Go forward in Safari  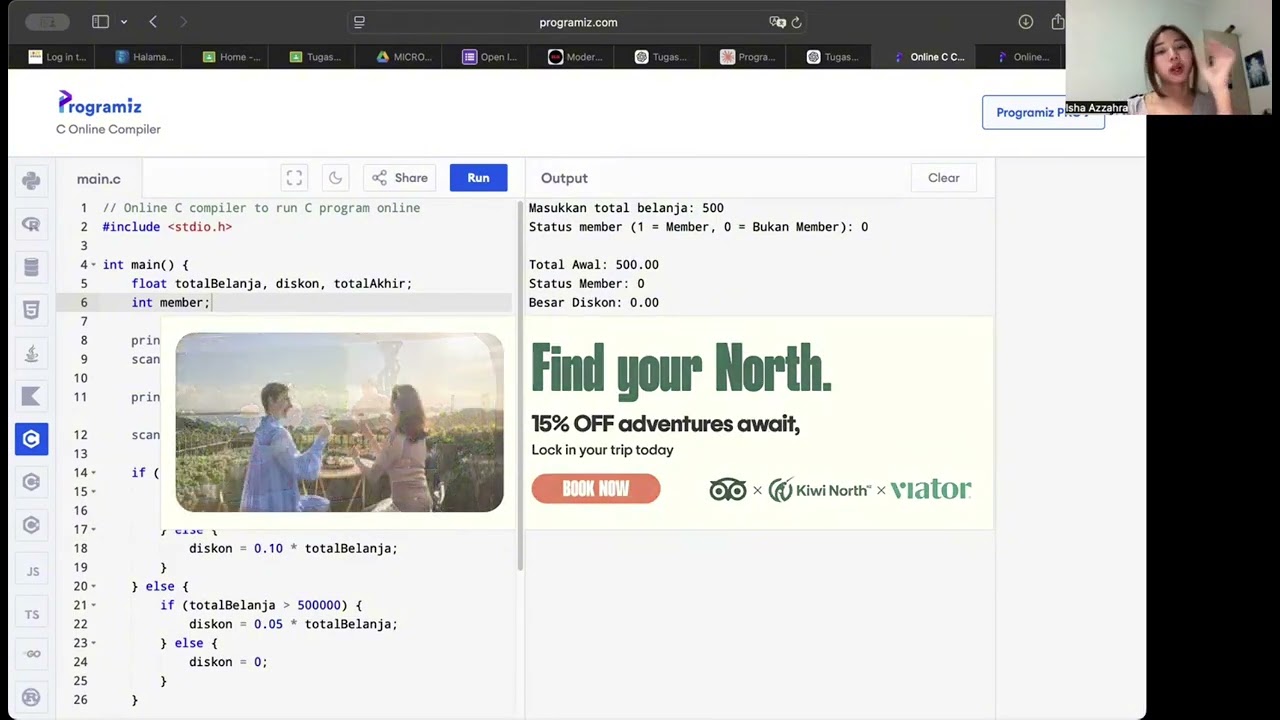click(x=183, y=22)
